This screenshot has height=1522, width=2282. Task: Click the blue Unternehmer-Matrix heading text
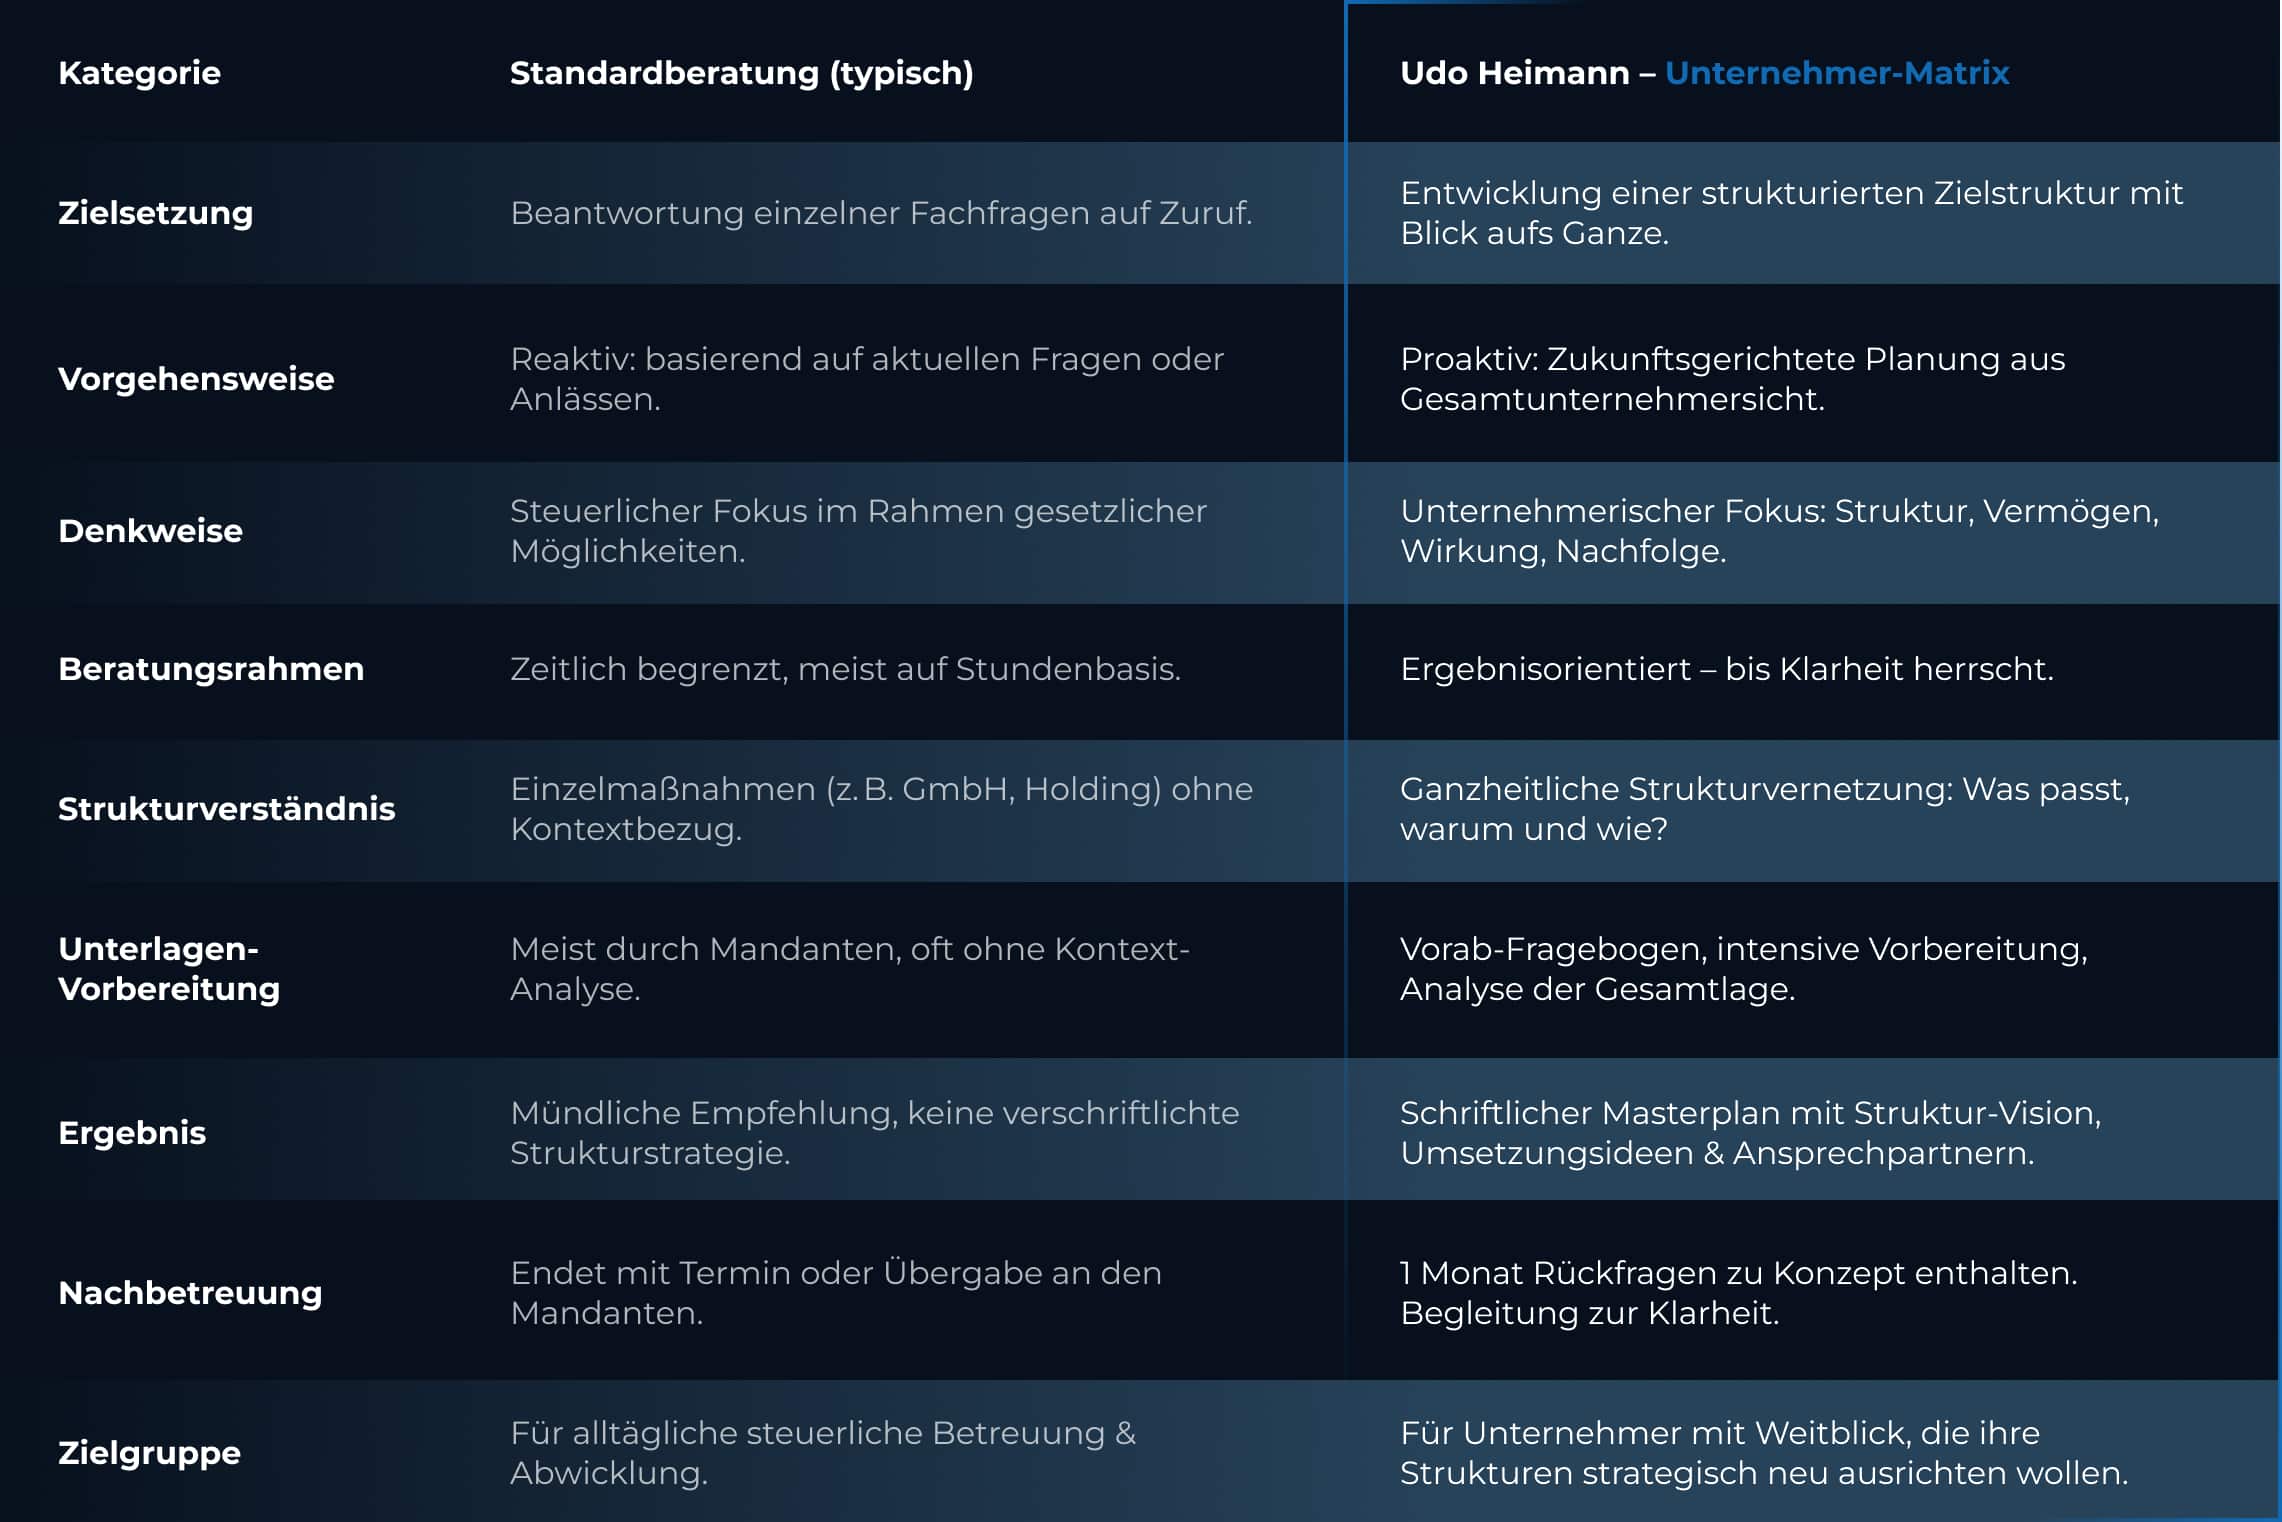tap(1837, 73)
